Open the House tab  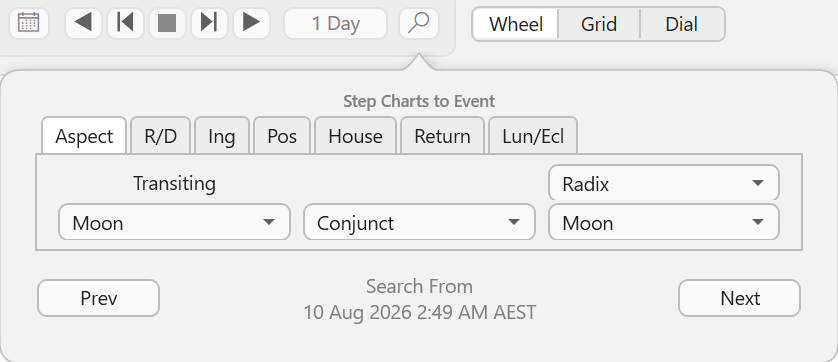[x=355, y=136]
